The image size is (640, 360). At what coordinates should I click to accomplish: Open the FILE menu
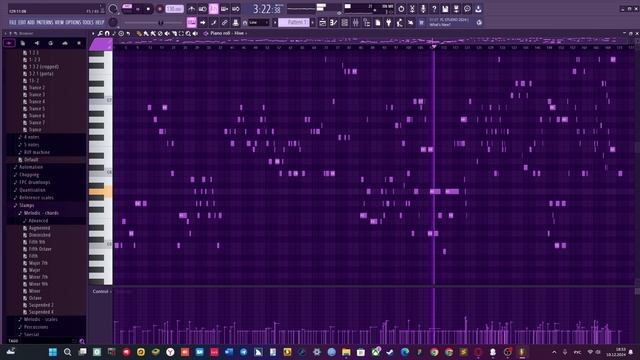pos(13,22)
